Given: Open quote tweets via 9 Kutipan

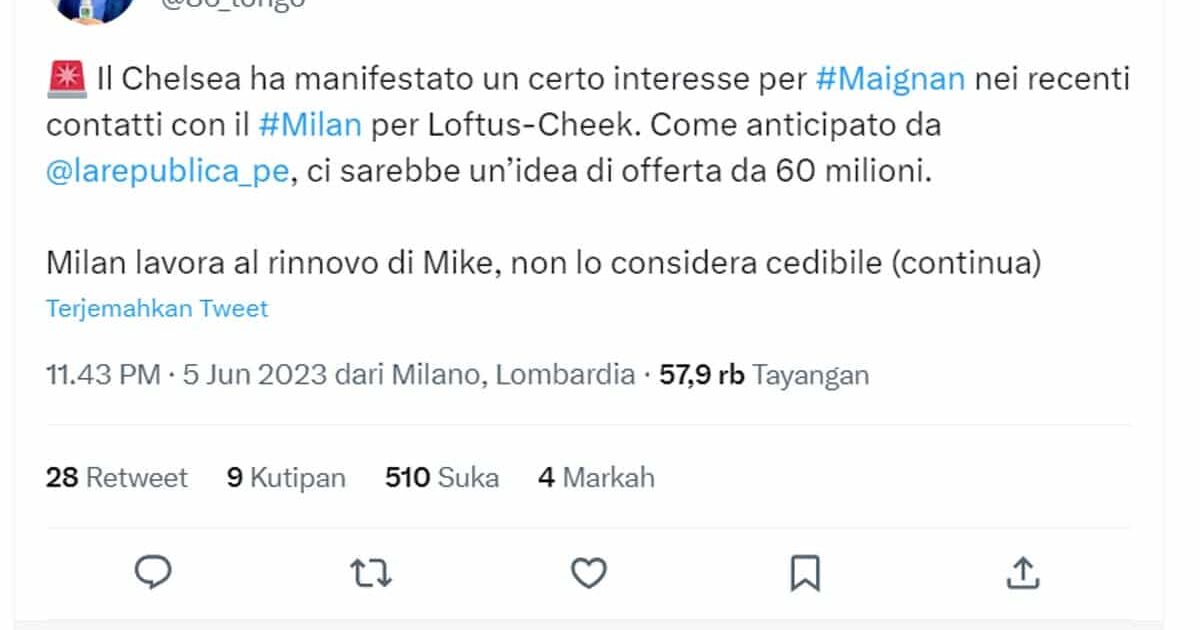Looking at the screenshot, I should pyautogui.click(x=286, y=477).
